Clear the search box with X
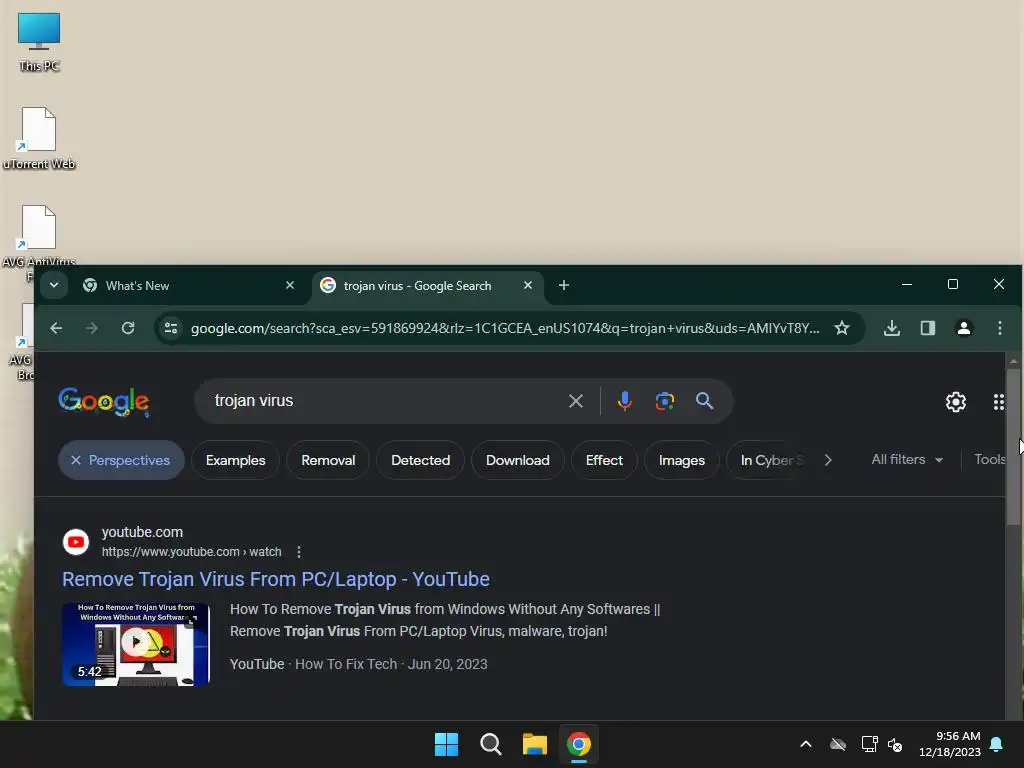Screen dimensions: 1024x768 pyautogui.click(x=575, y=401)
